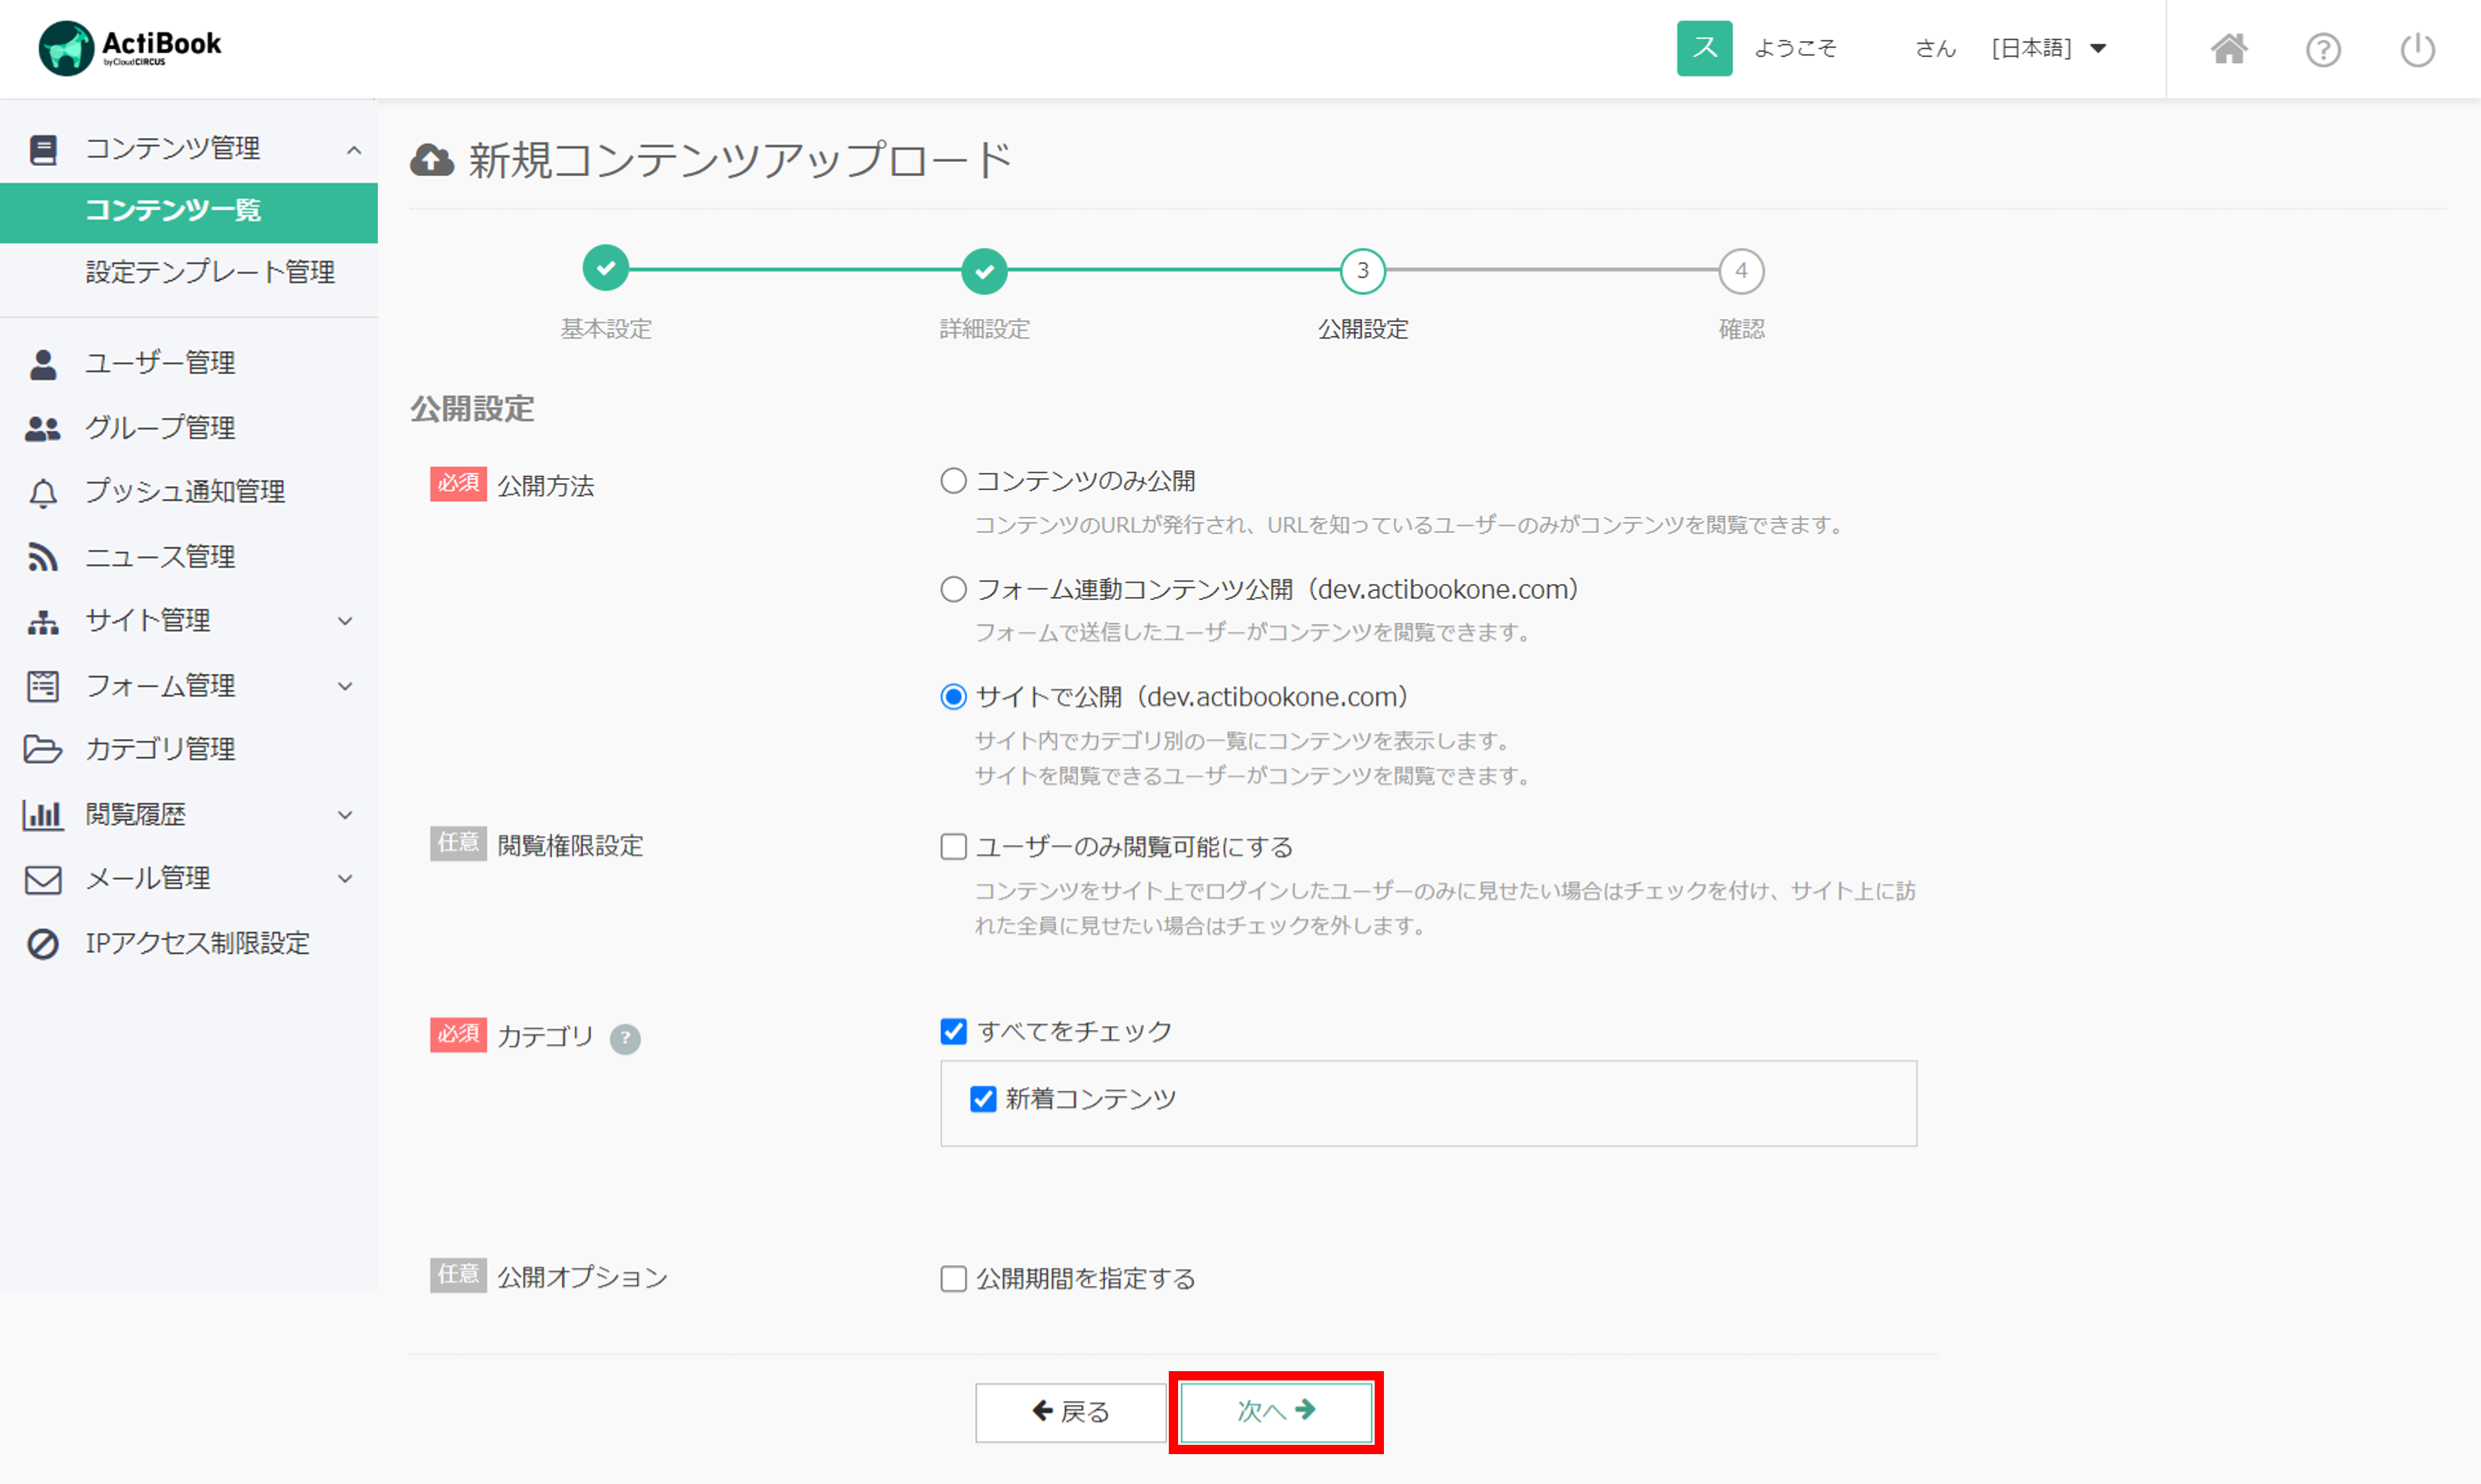Screen dimensions: 2481x1484
Task: Click the completed 基本設定 step circle
Action: coord(606,269)
